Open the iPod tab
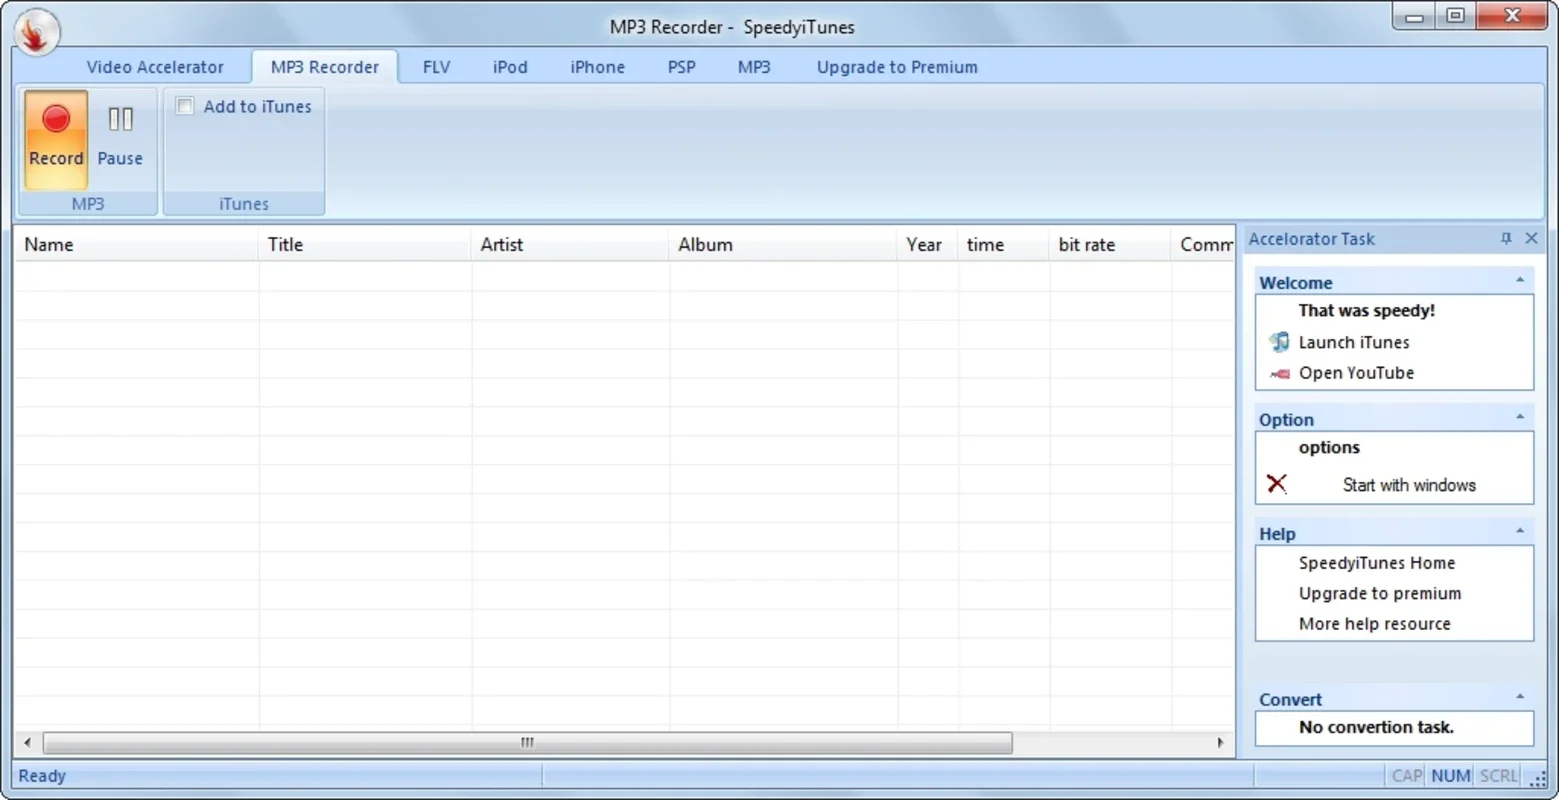This screenshot has width=1559, height=800. click(510, 67)
